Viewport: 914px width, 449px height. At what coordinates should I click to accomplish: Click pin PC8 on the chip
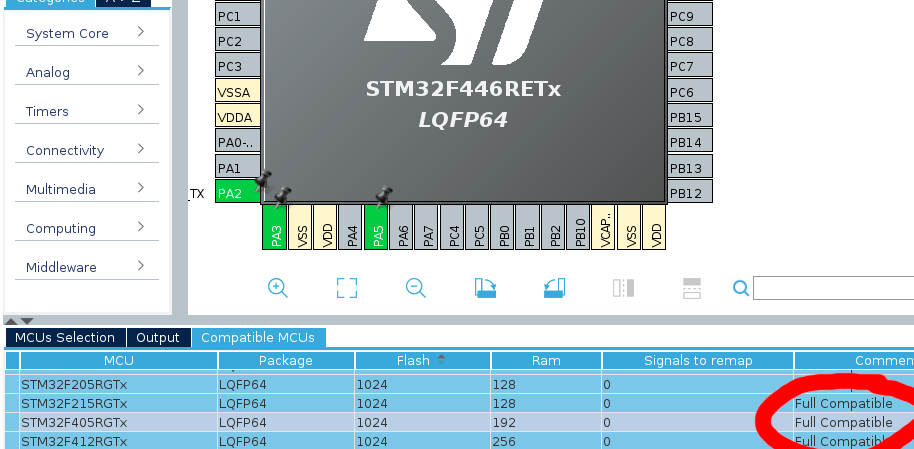pyautogui.click(x=690, y=41)
